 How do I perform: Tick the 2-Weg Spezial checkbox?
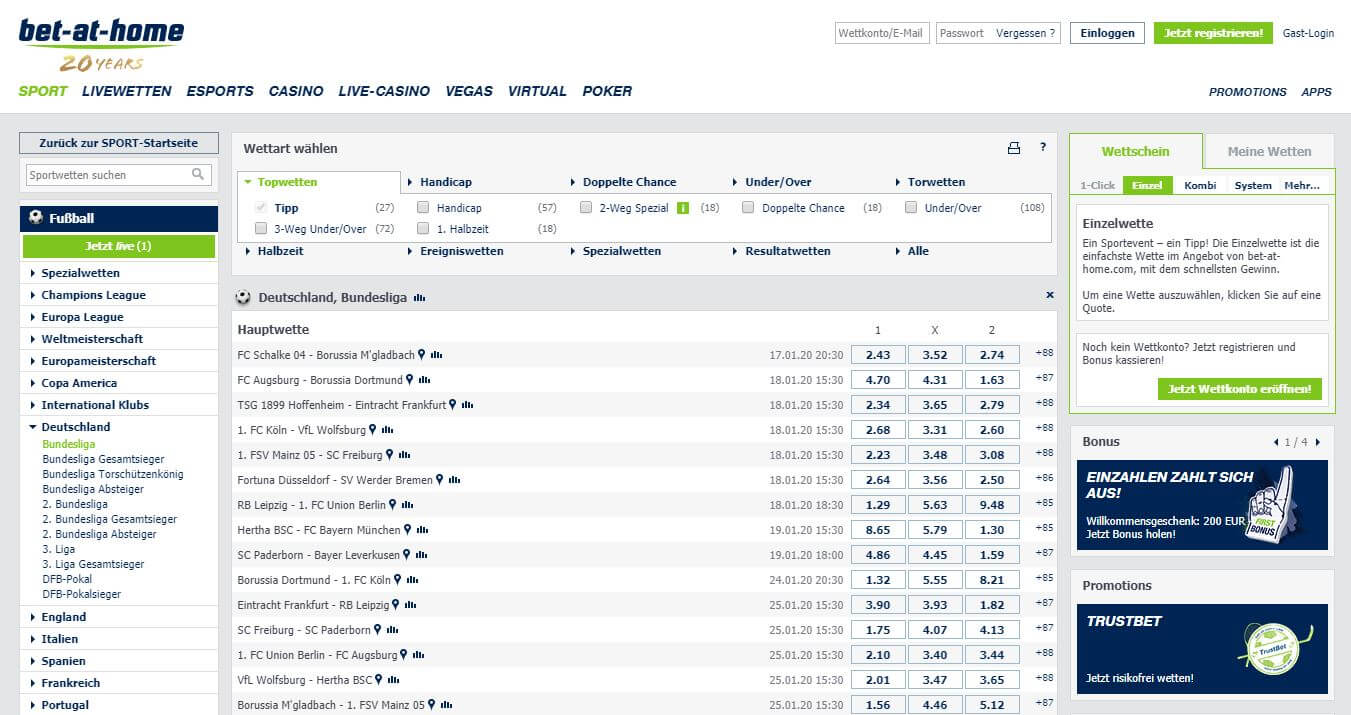(x=586, y=208)
